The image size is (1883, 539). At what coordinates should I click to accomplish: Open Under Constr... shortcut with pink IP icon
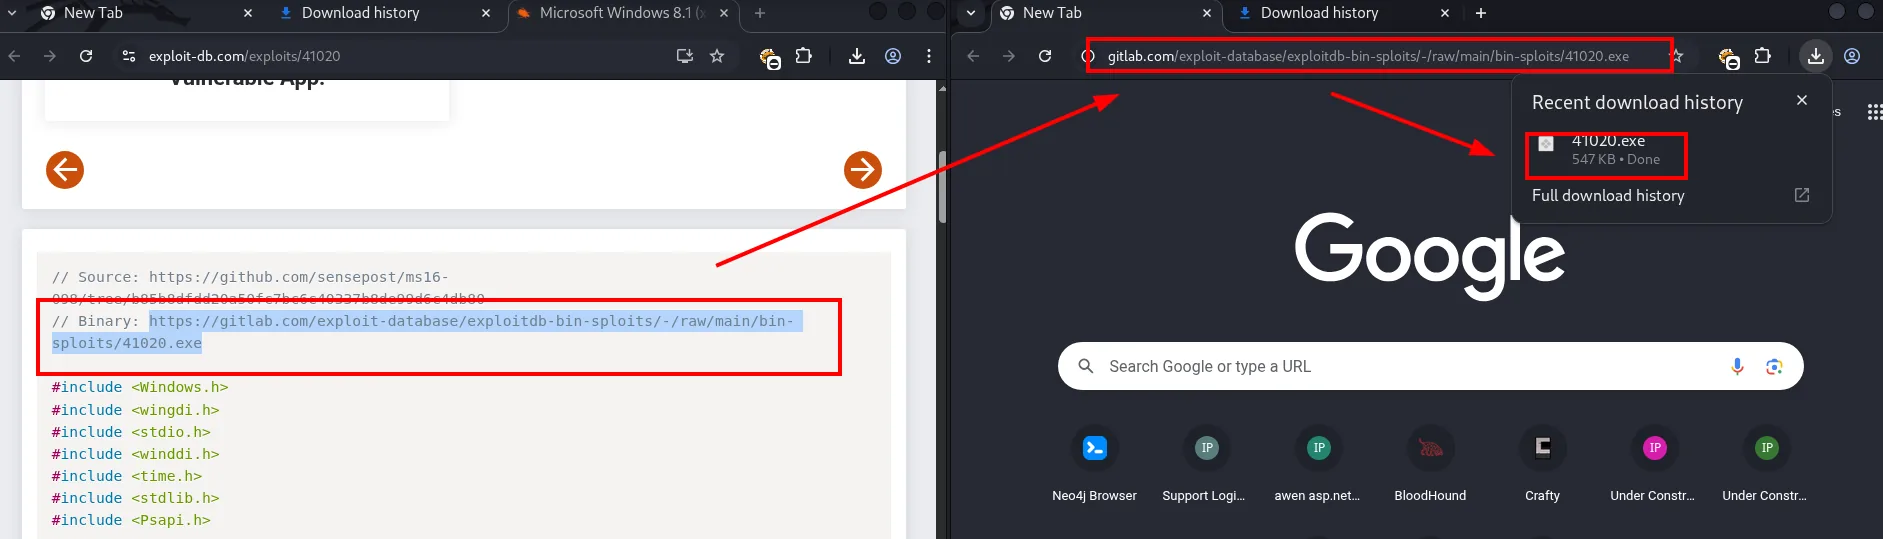tap(1655, 465)
